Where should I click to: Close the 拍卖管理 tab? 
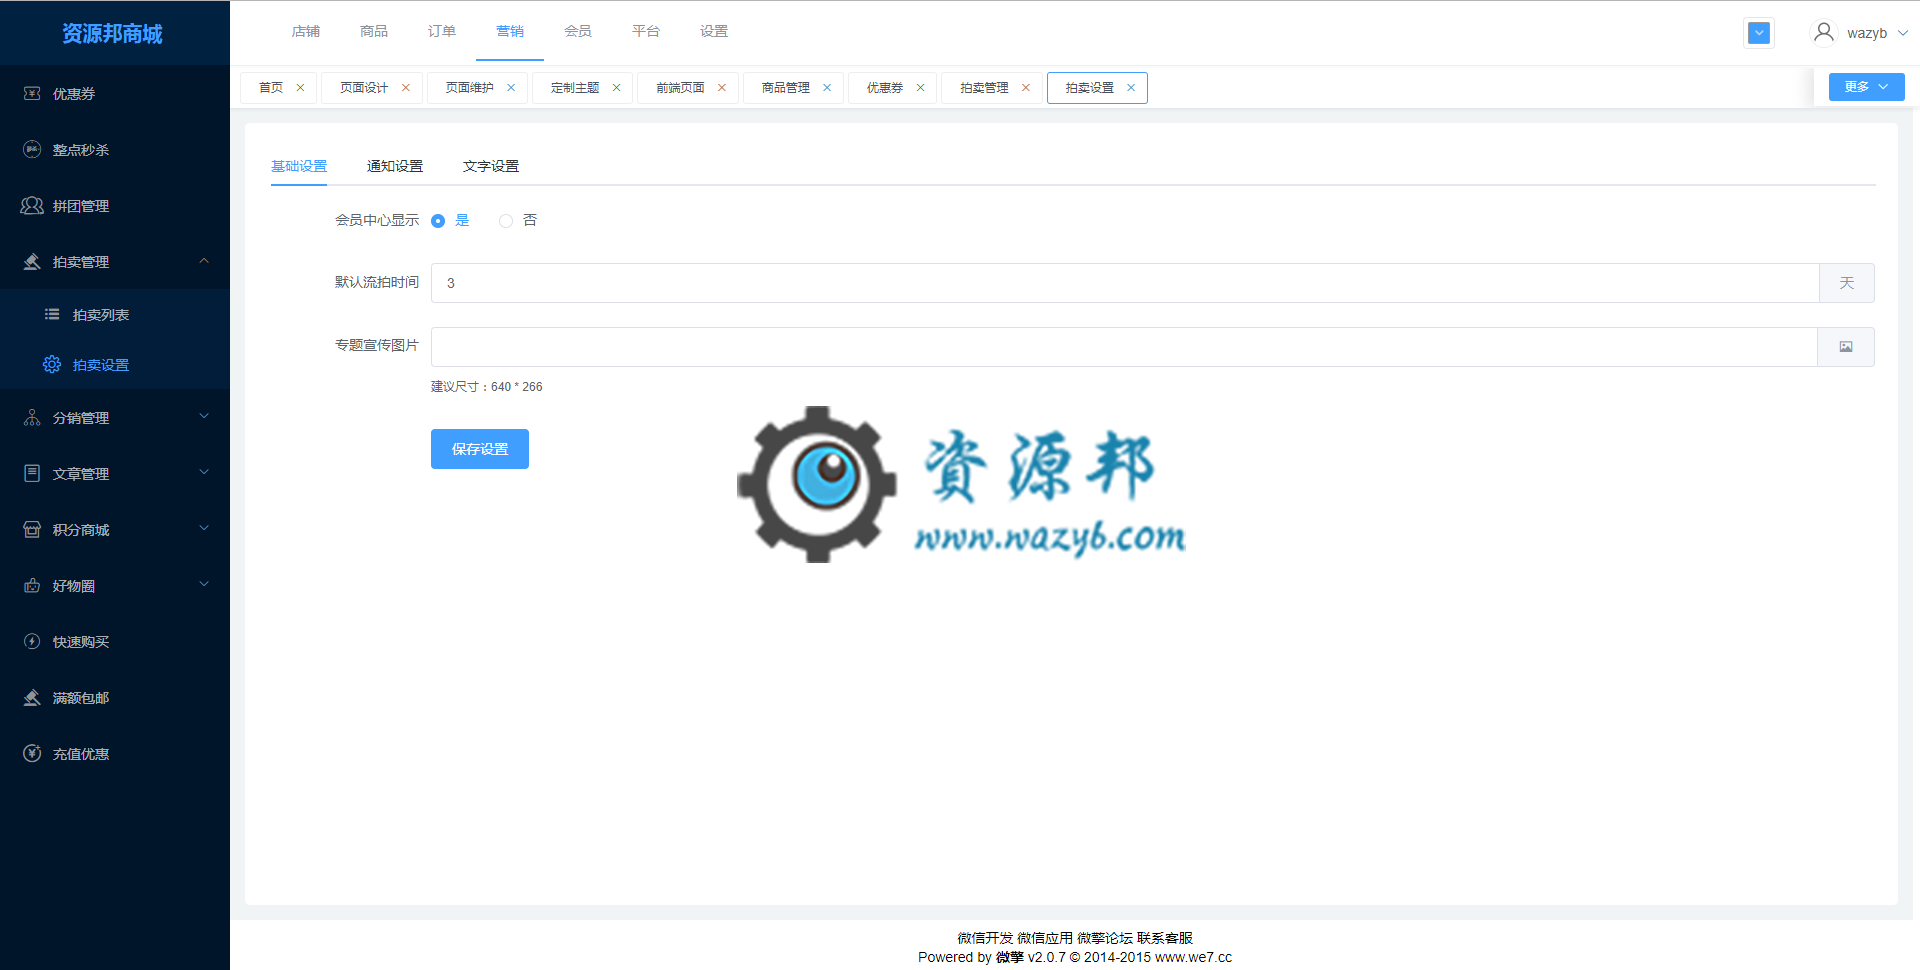[1026, 88]
